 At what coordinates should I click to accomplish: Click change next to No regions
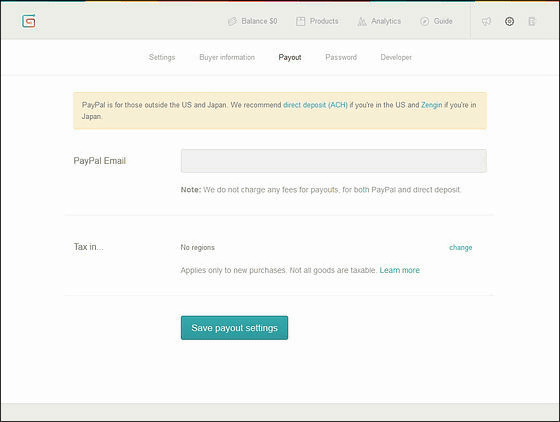coord(461,247)
